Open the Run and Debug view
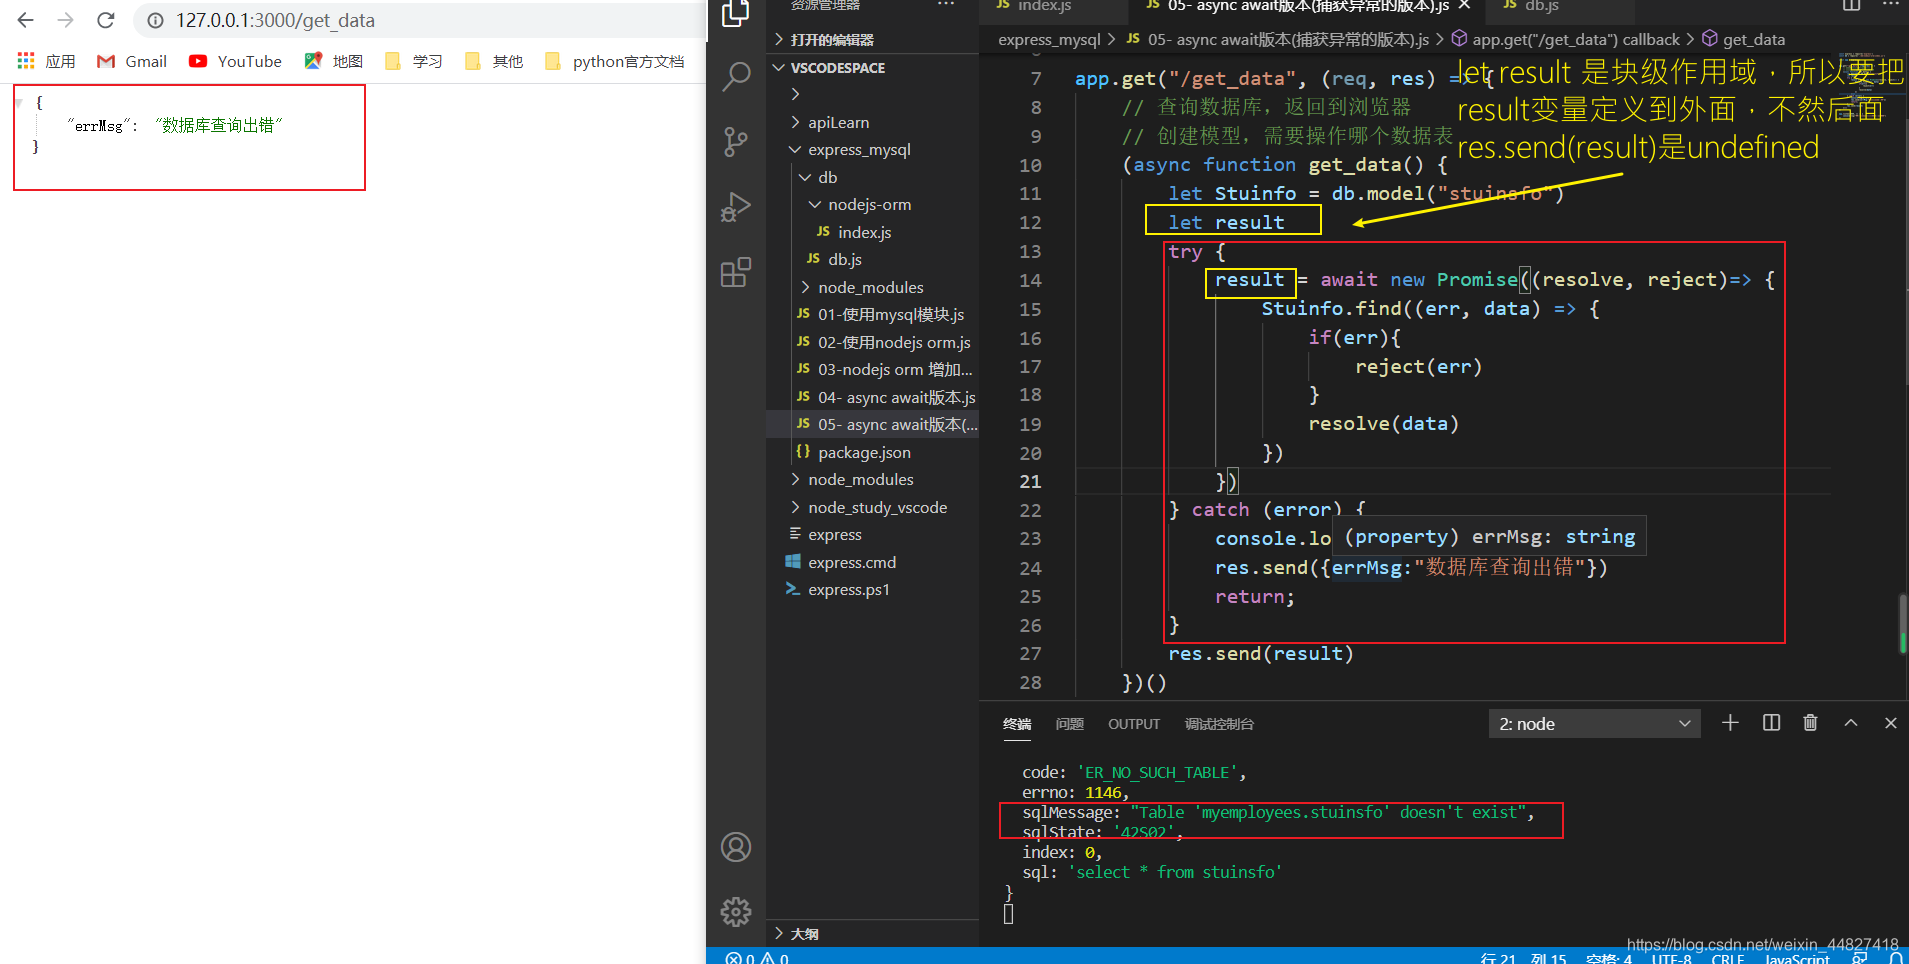The image size is (1909, 964). (x=736, y=207)
